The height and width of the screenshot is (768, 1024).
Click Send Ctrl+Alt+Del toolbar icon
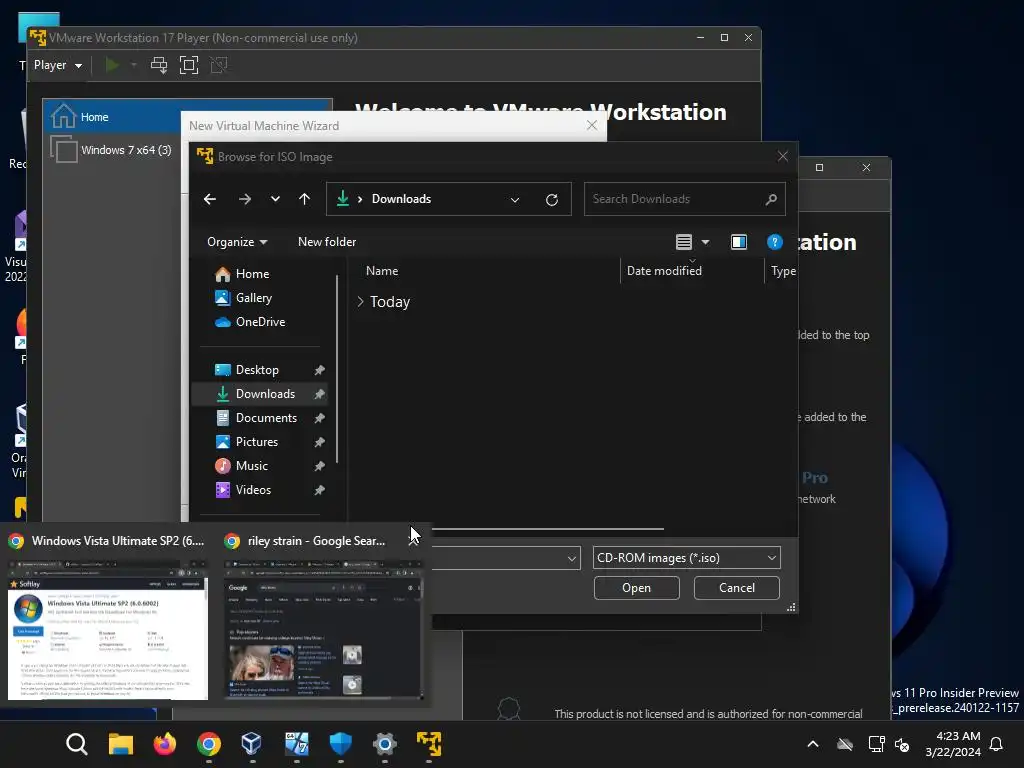pos(159,65)
